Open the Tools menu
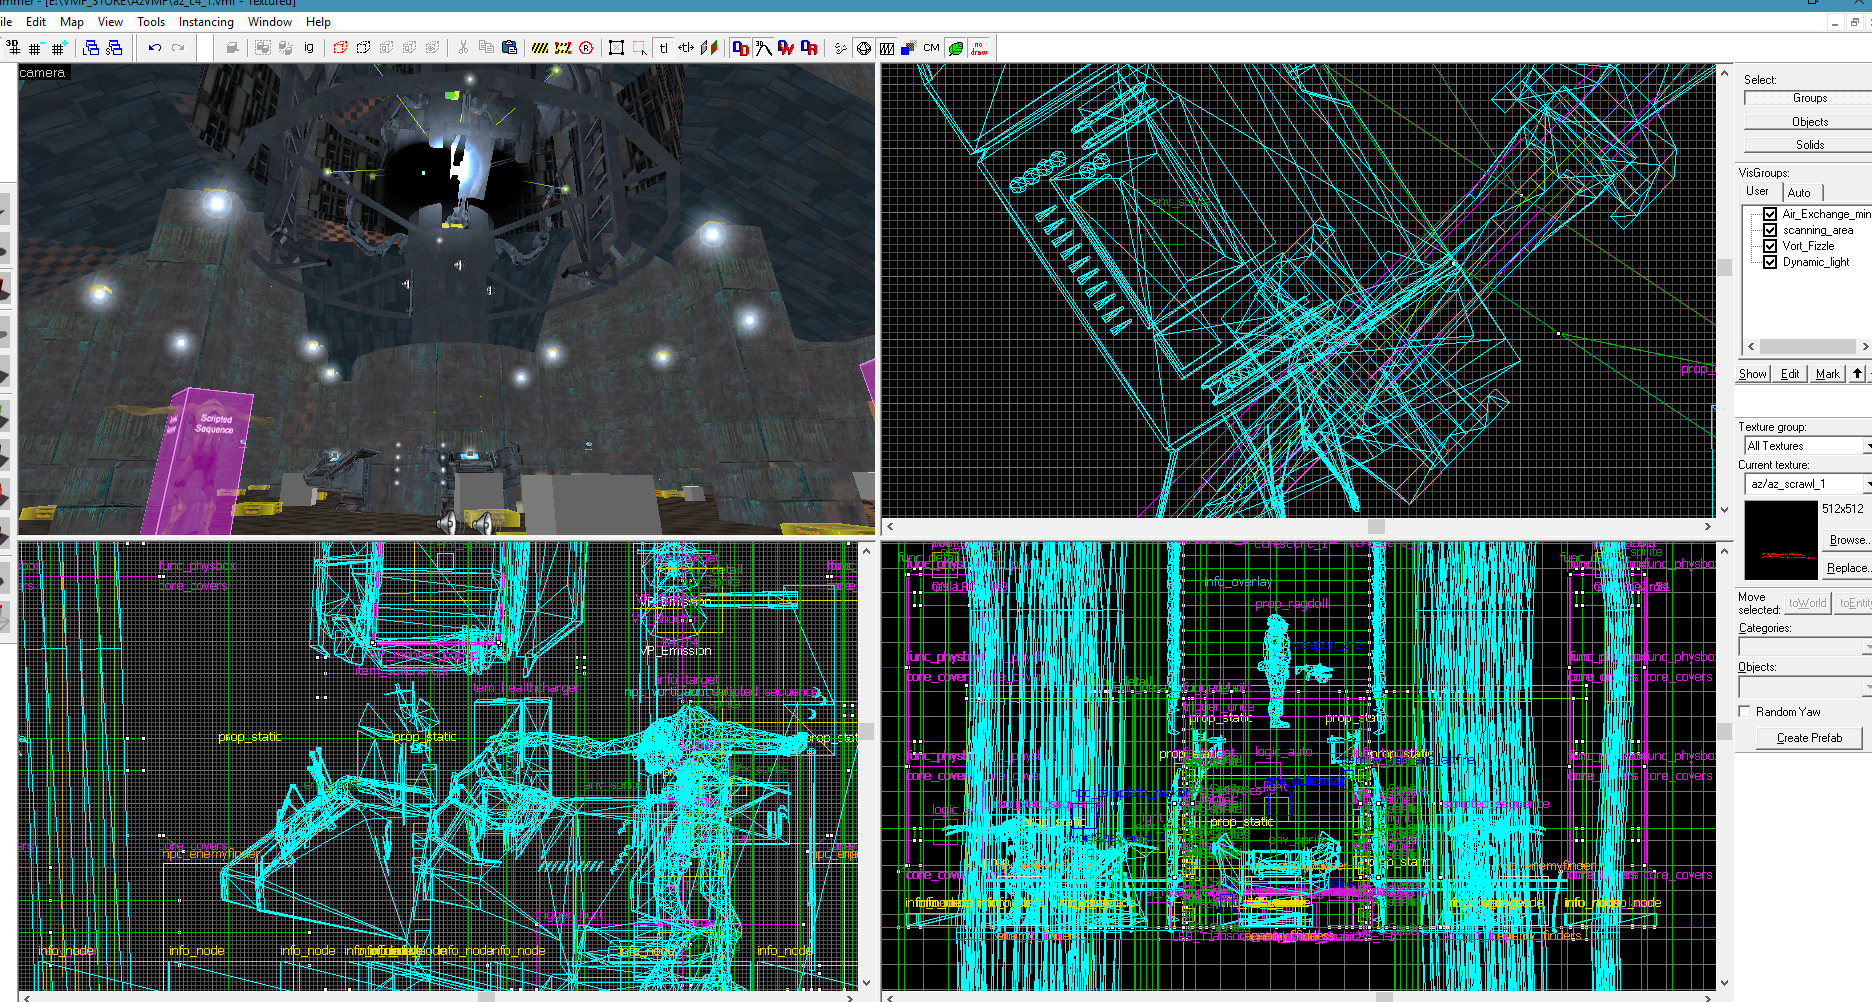Image resolution: width=1872 pixels, height=1002 pixels. (x=151, y=22)
